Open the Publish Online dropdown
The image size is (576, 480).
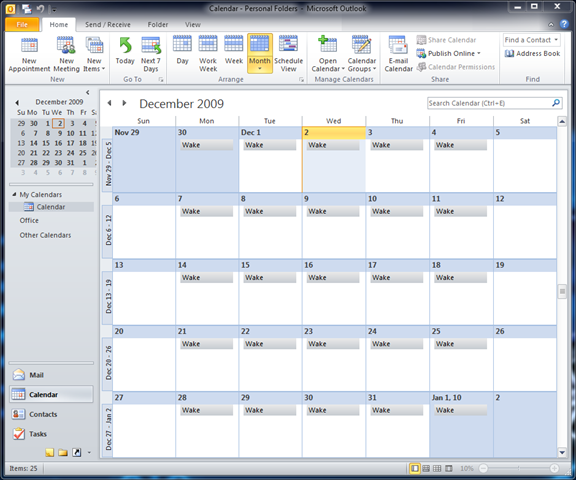(448, 54)
